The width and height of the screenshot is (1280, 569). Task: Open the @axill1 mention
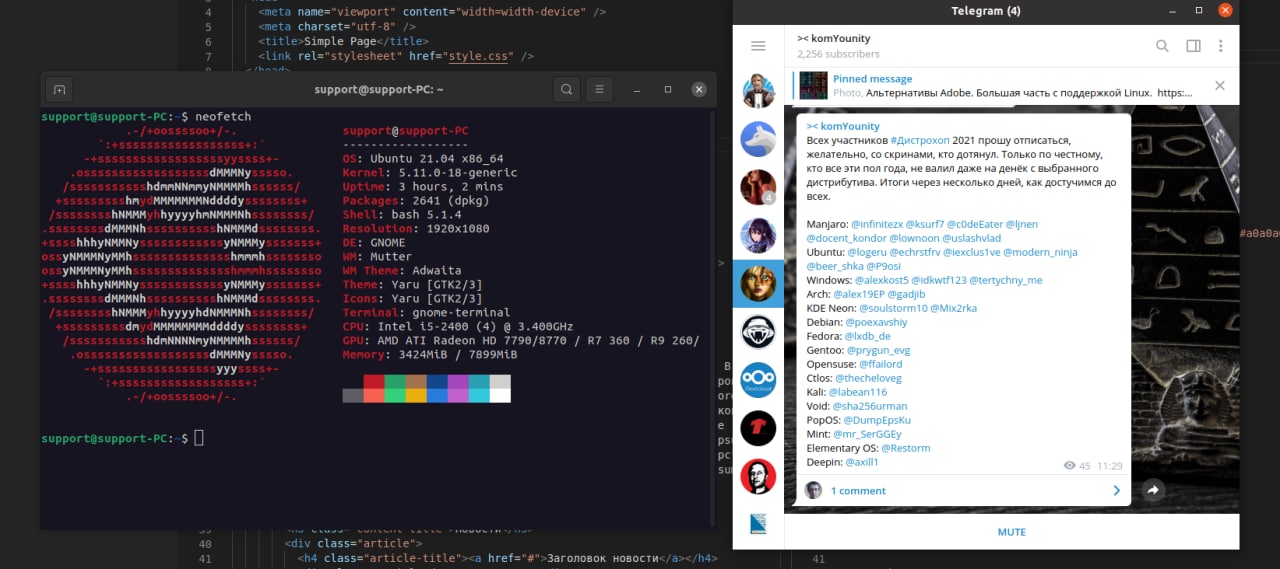coord(862,462)
